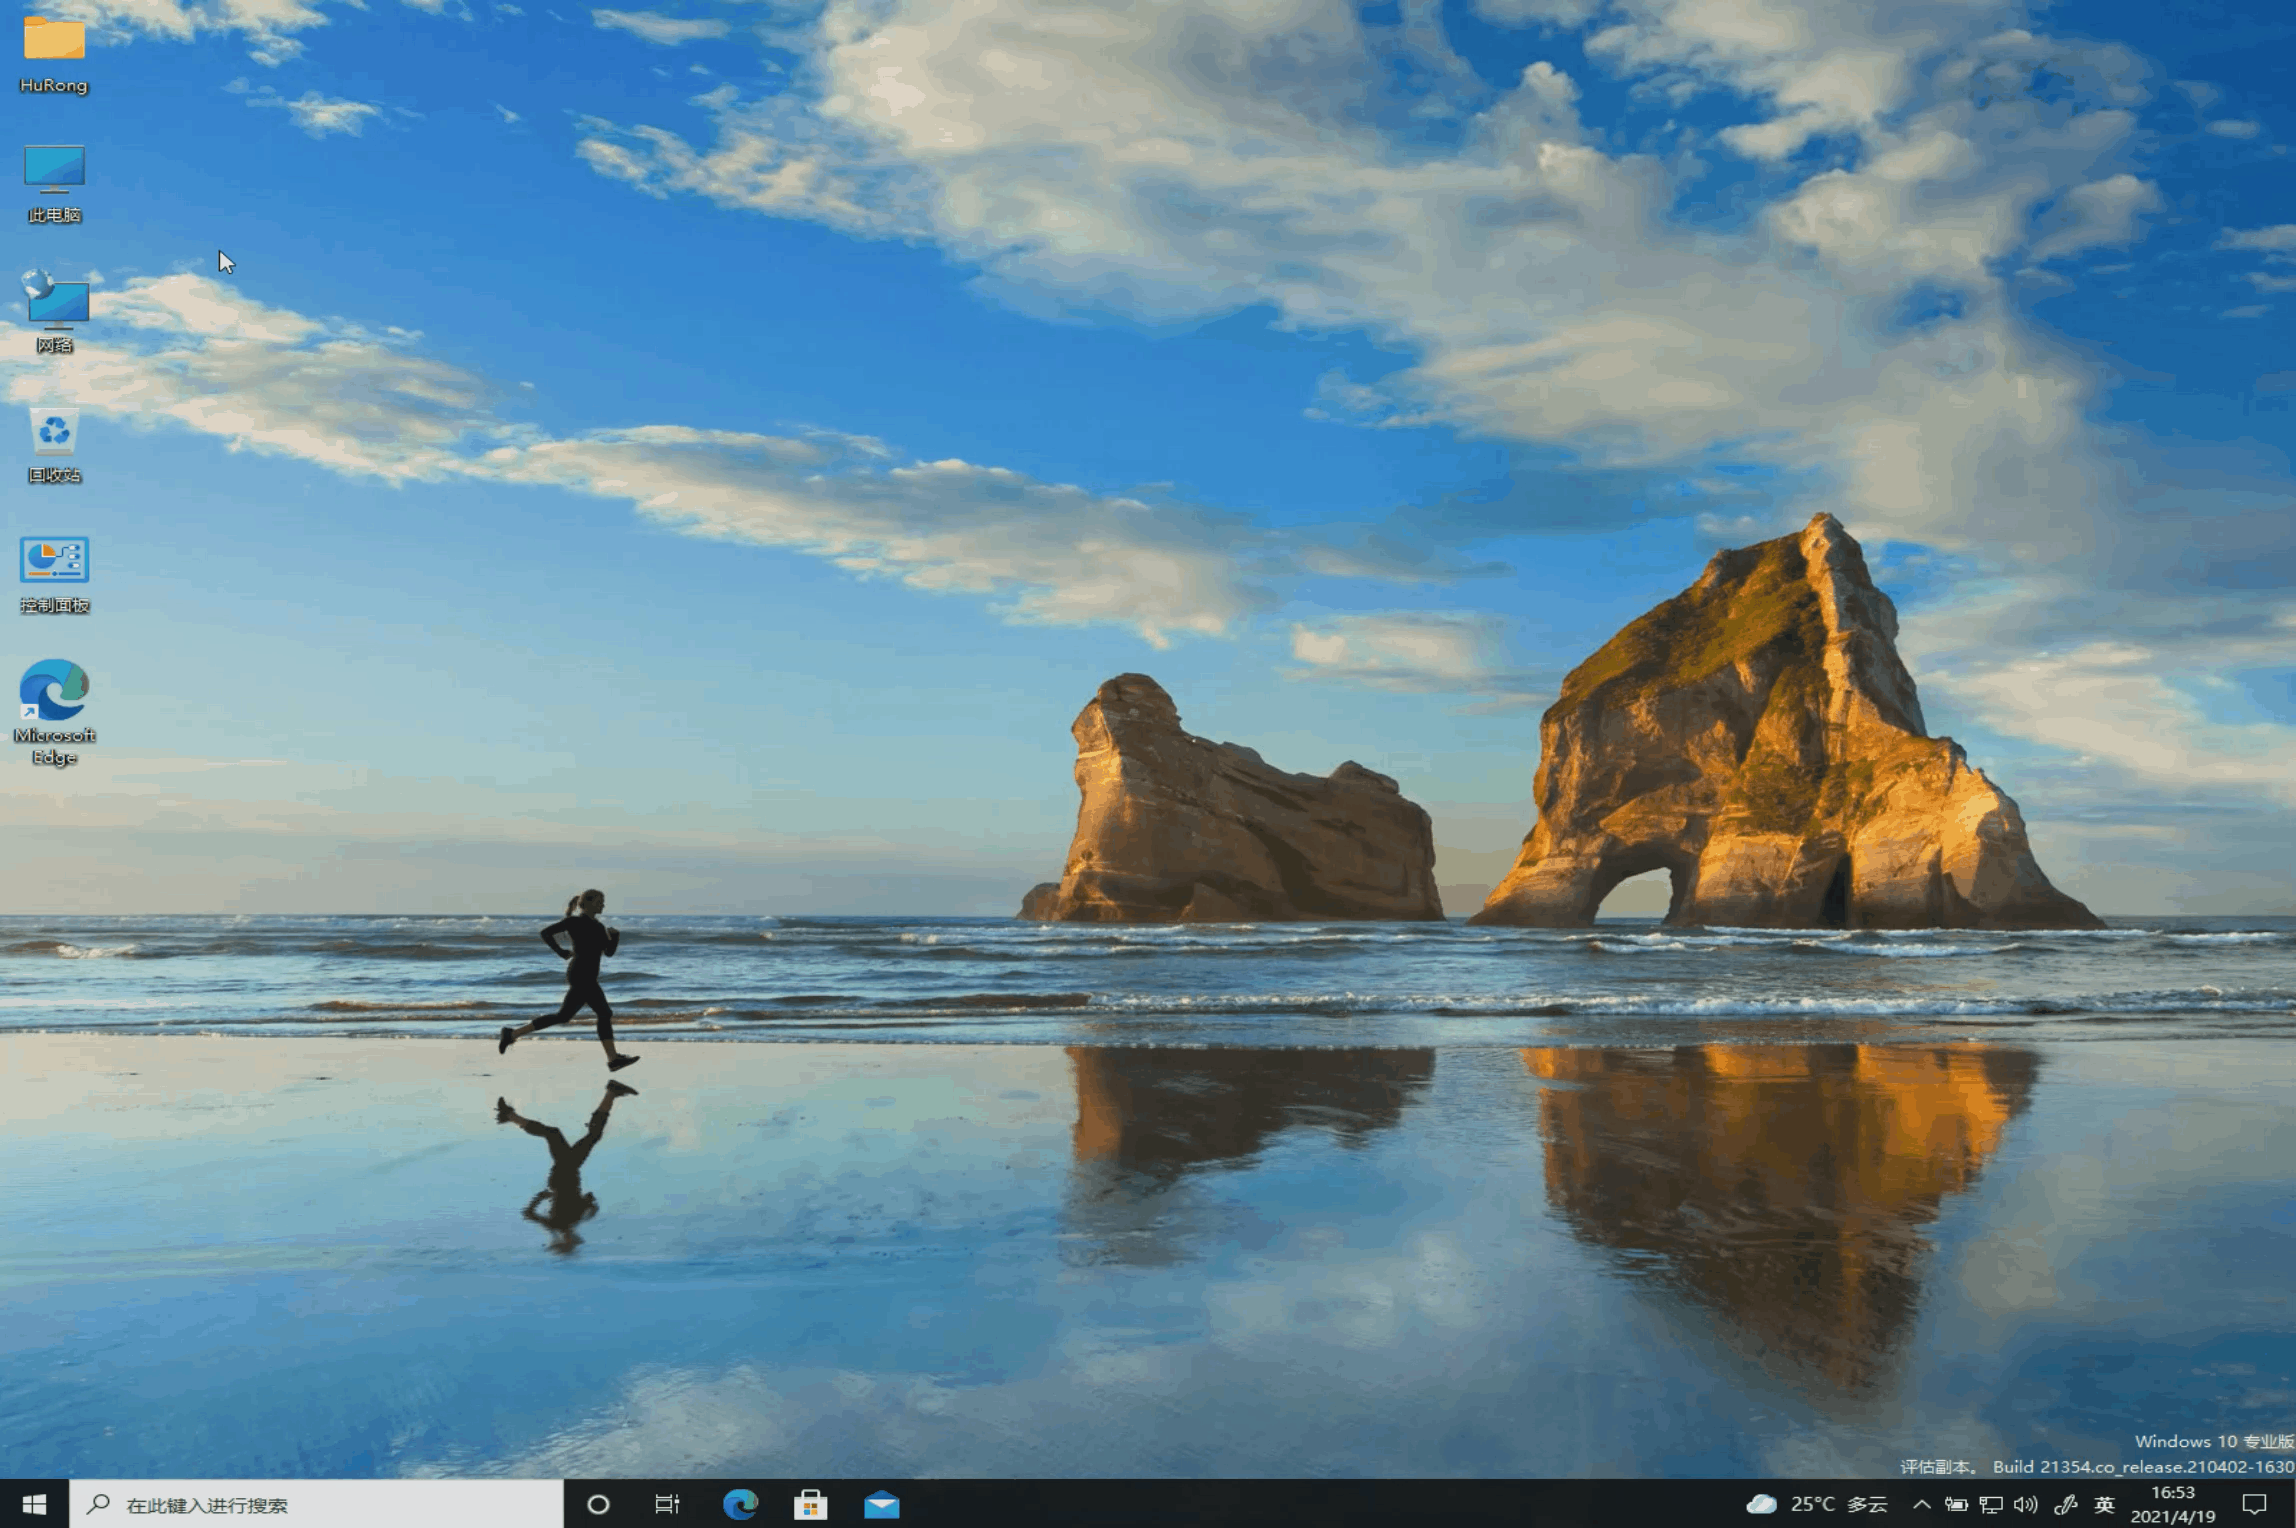Select the 网络 (Network) desktop icon
This screenshot has height=1528, width=2296.
(54, 312)
